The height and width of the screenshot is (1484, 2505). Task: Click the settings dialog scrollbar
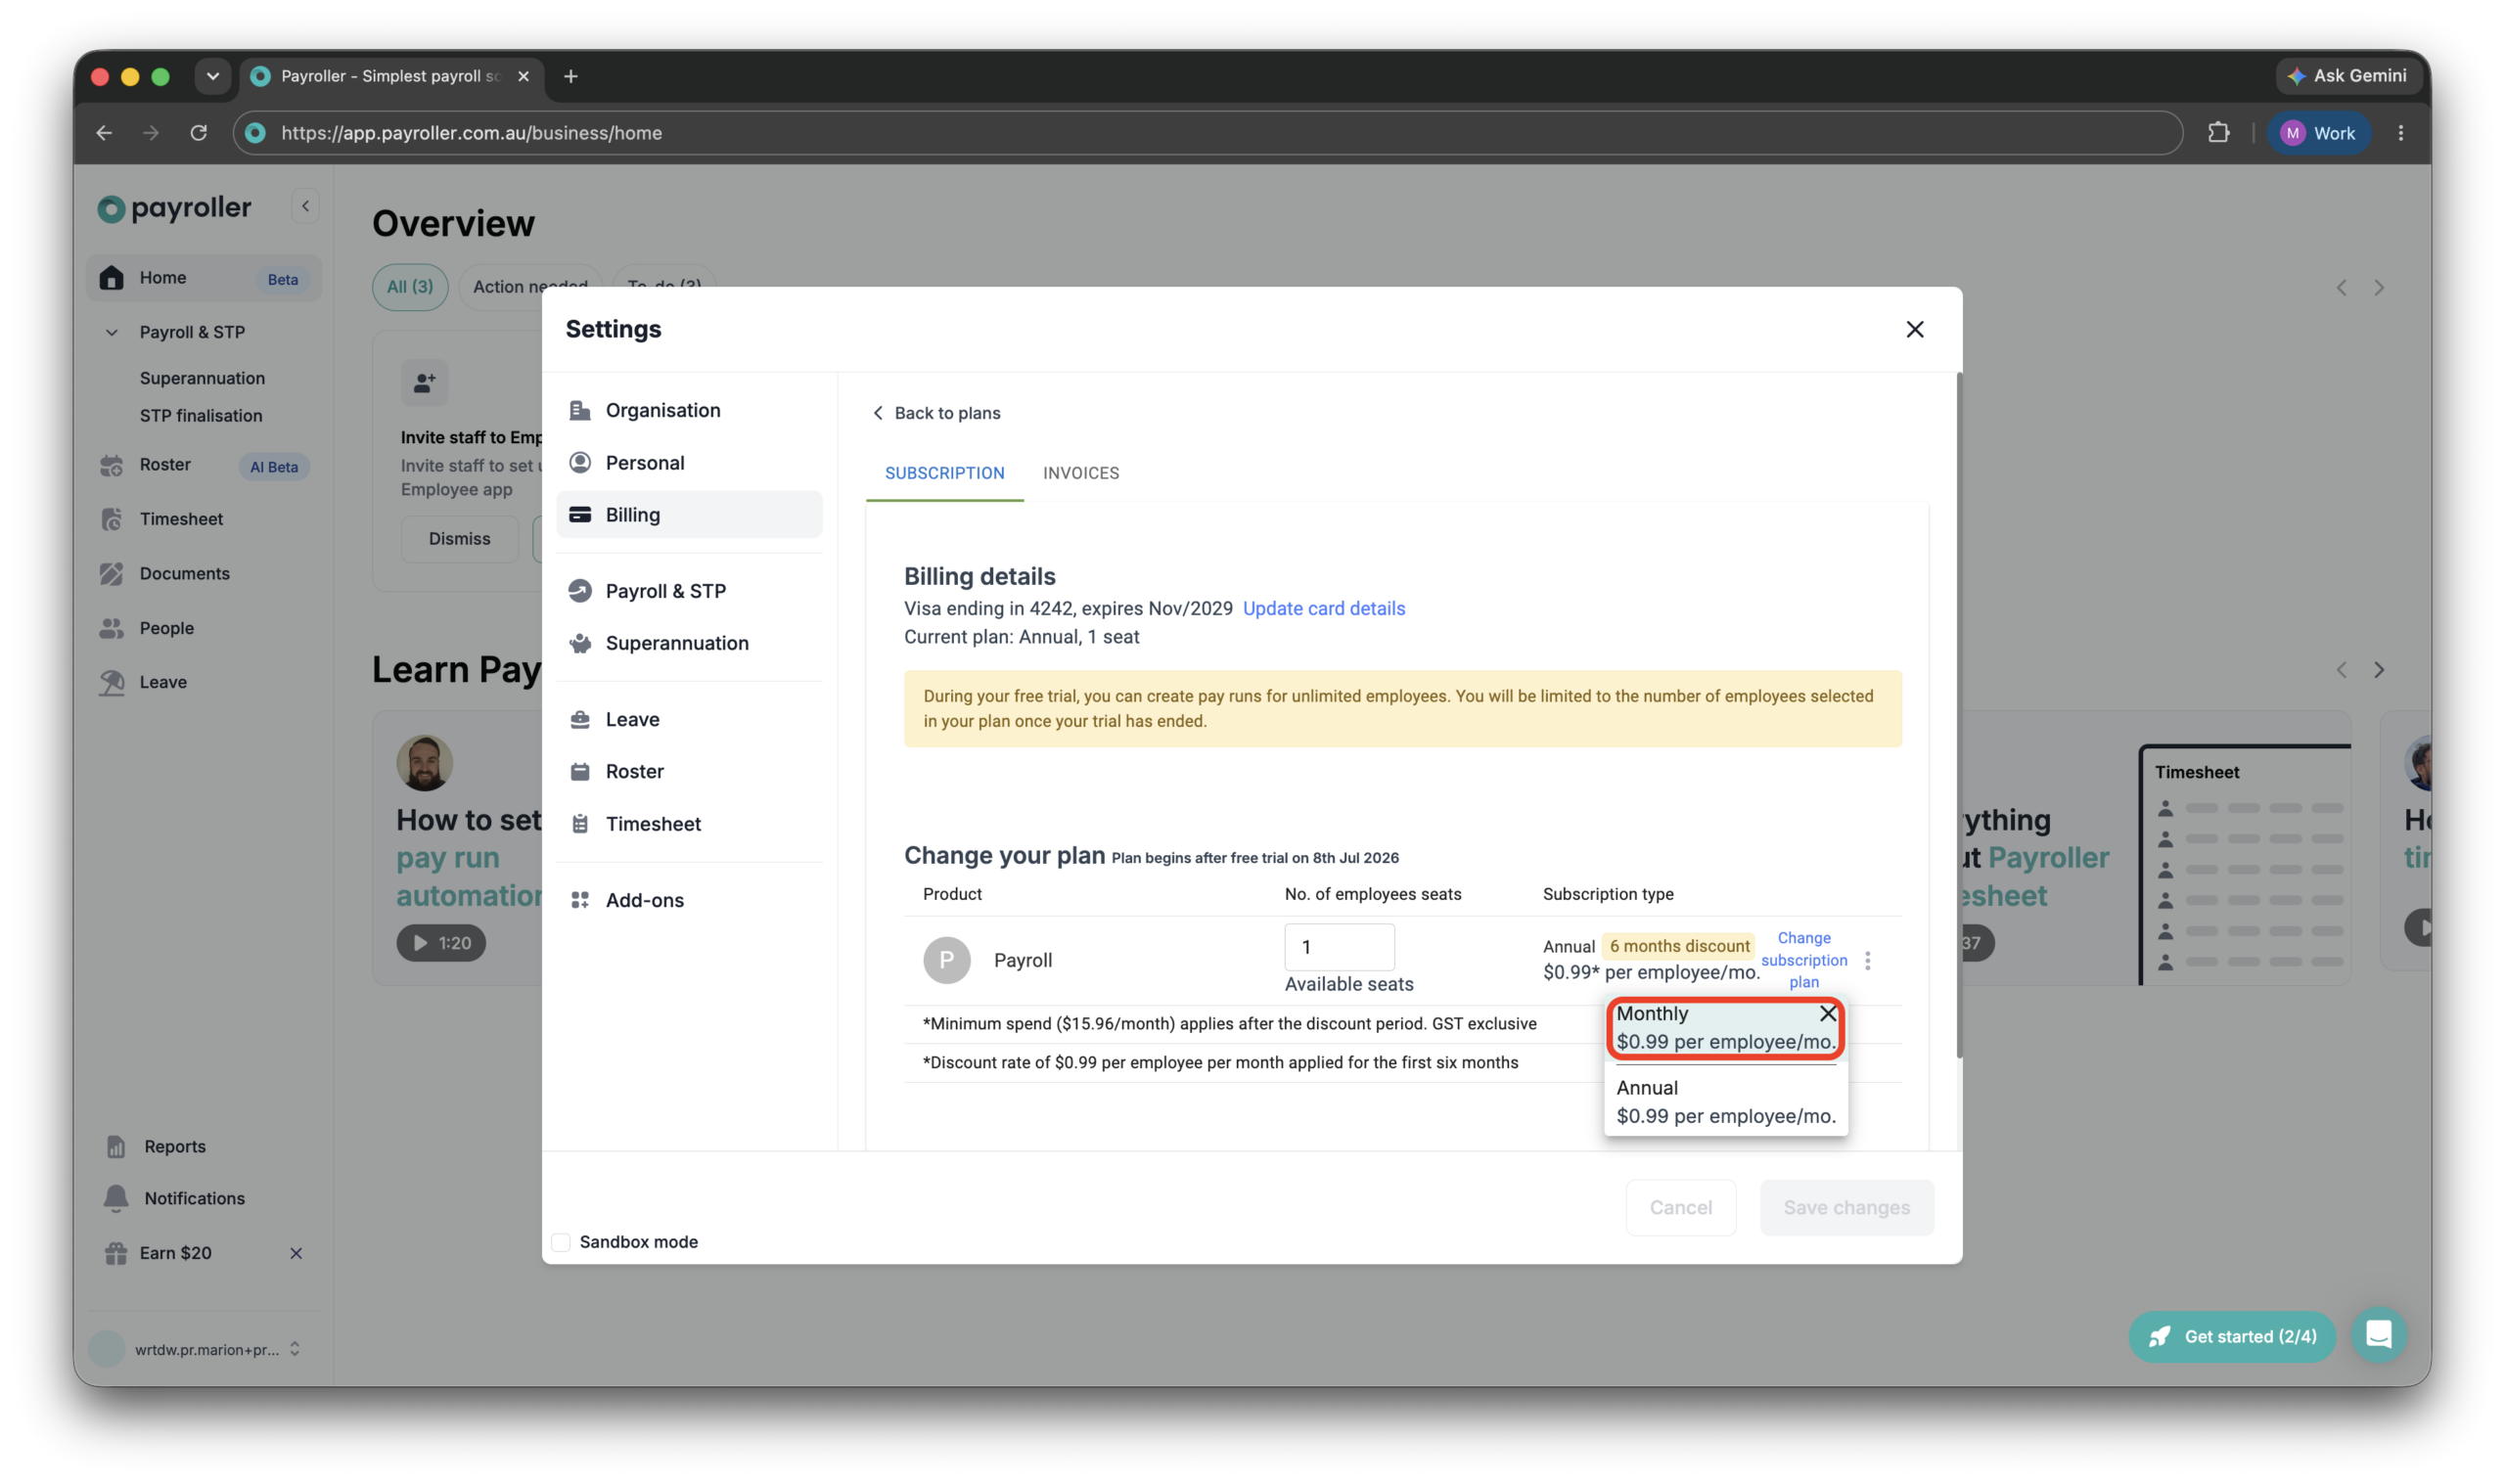pyautogui.click(x=1958, y=715)
